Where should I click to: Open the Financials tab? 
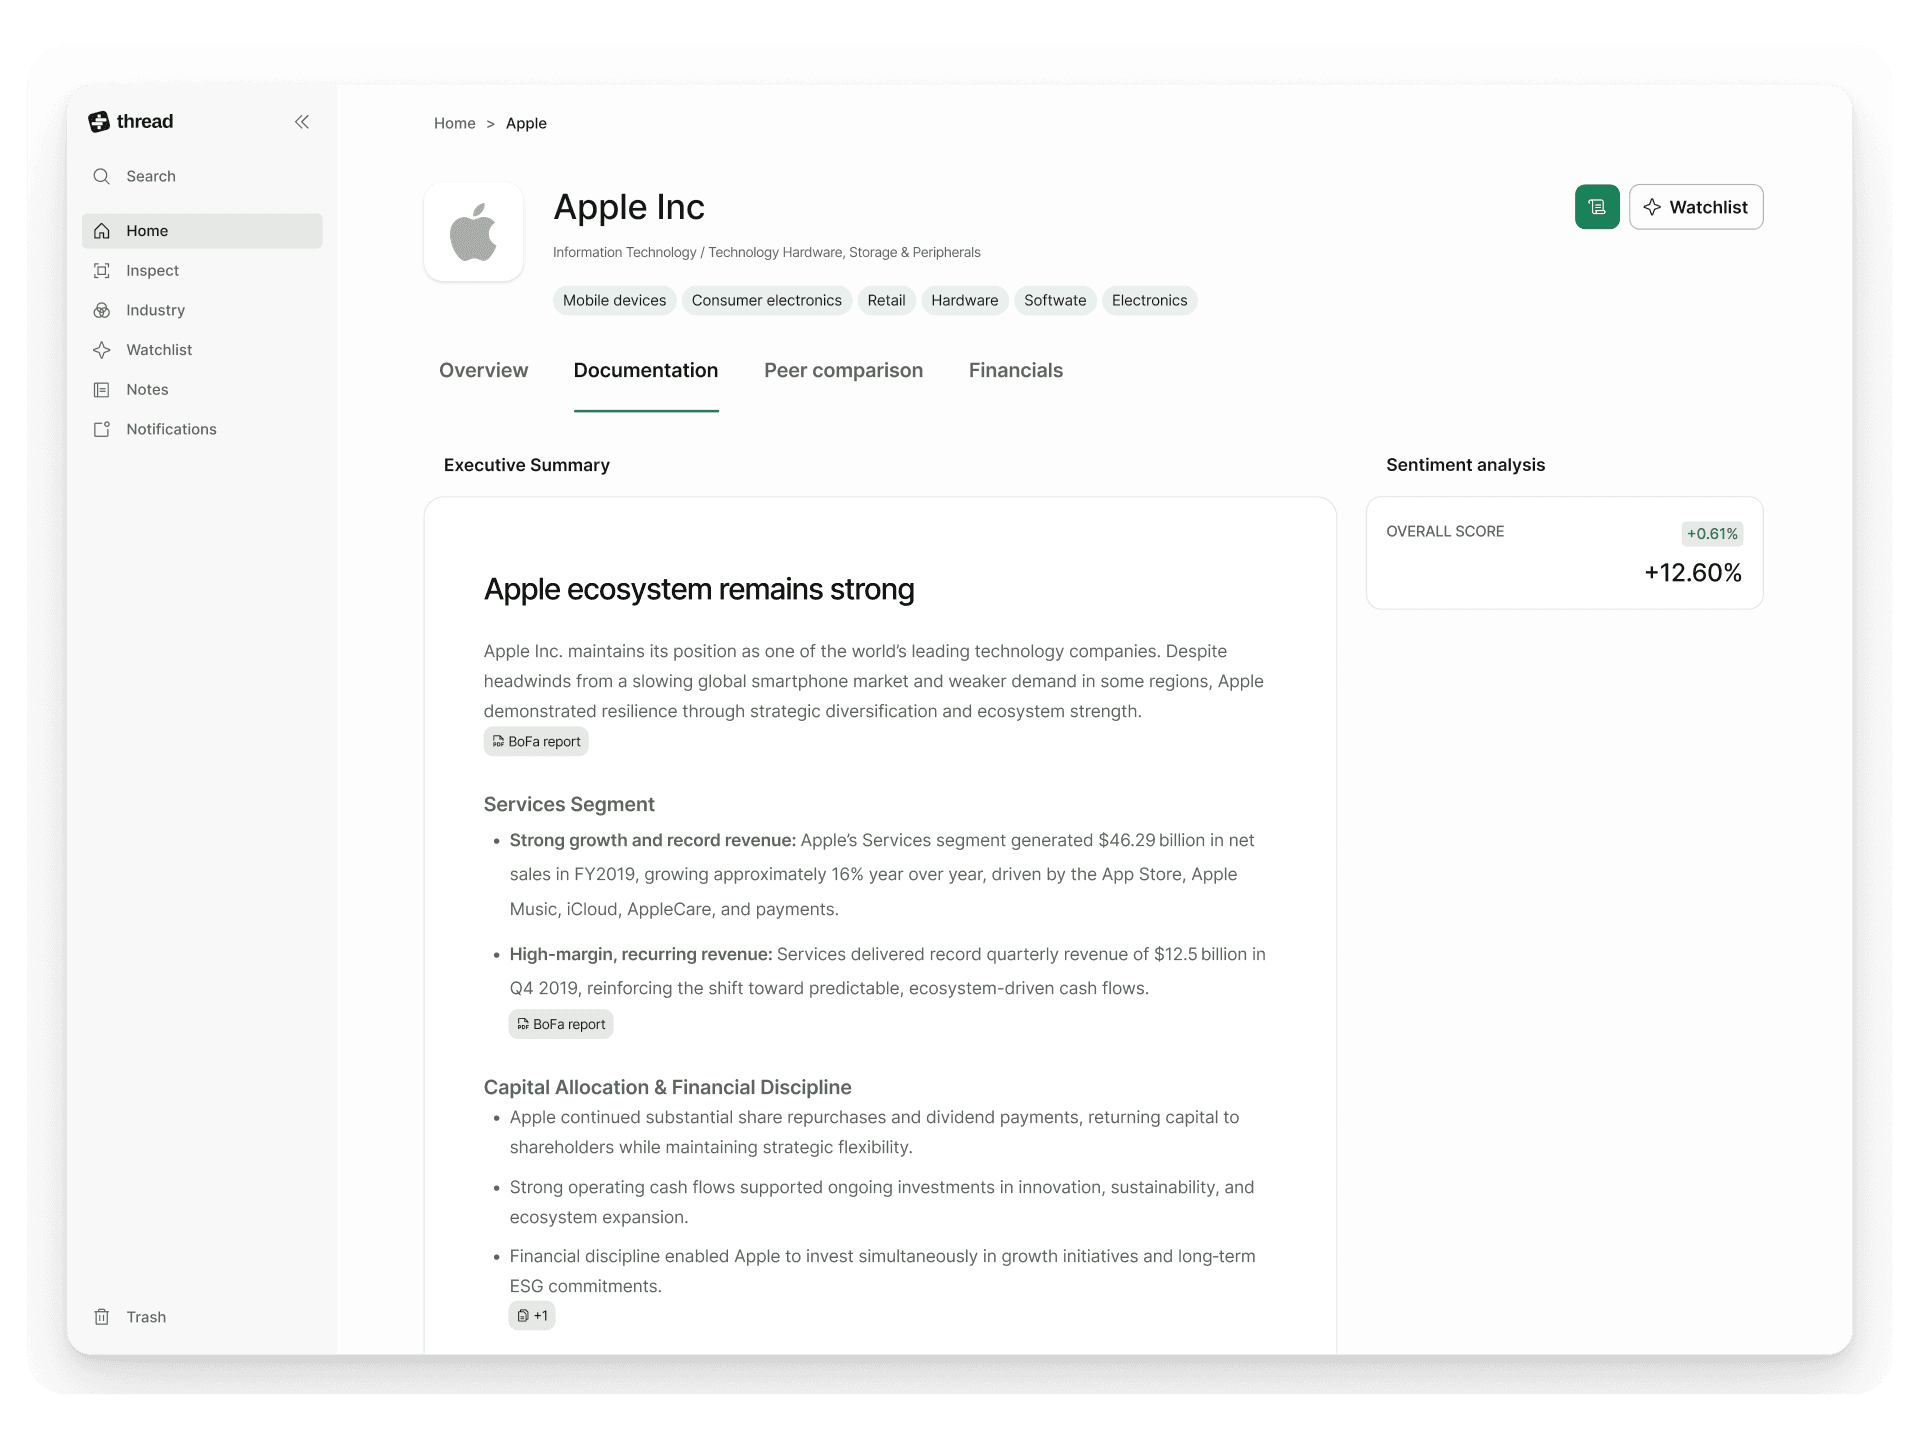[x=1015, y=370]
